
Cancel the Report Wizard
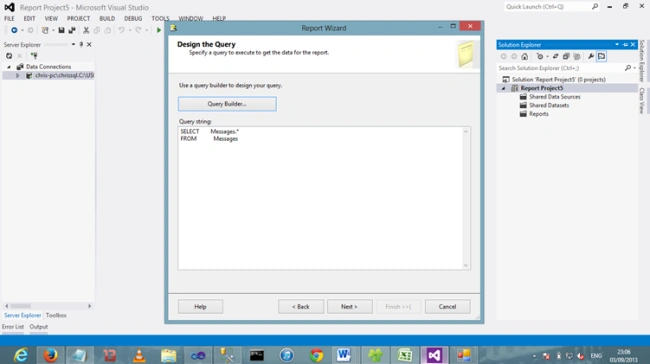447,307
